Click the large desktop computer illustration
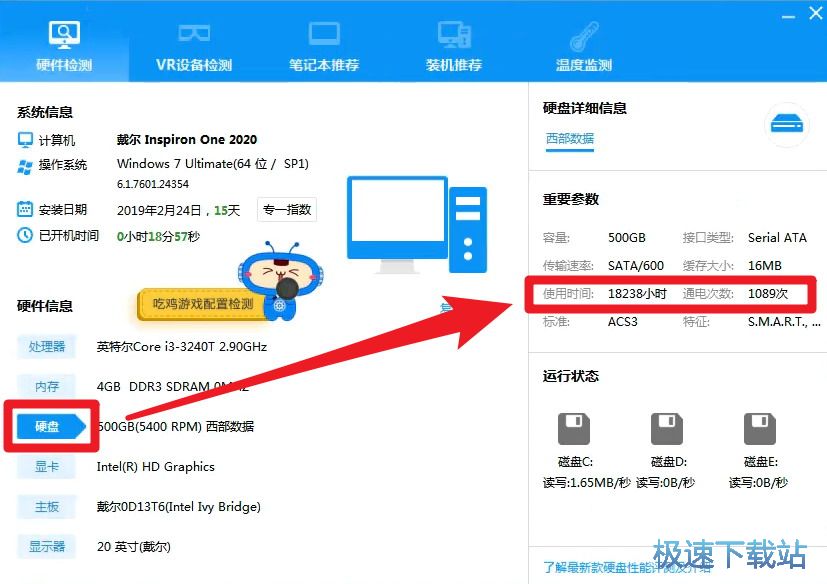 417,225
